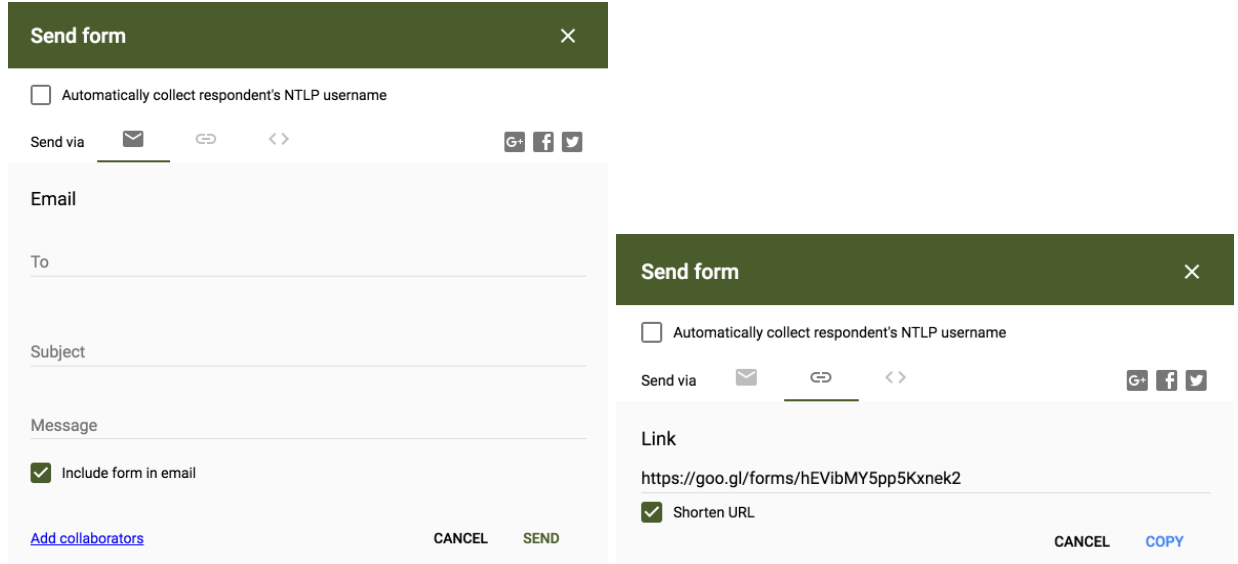
Task: Focus the To recipient field
Action: [x=308, y=262]
